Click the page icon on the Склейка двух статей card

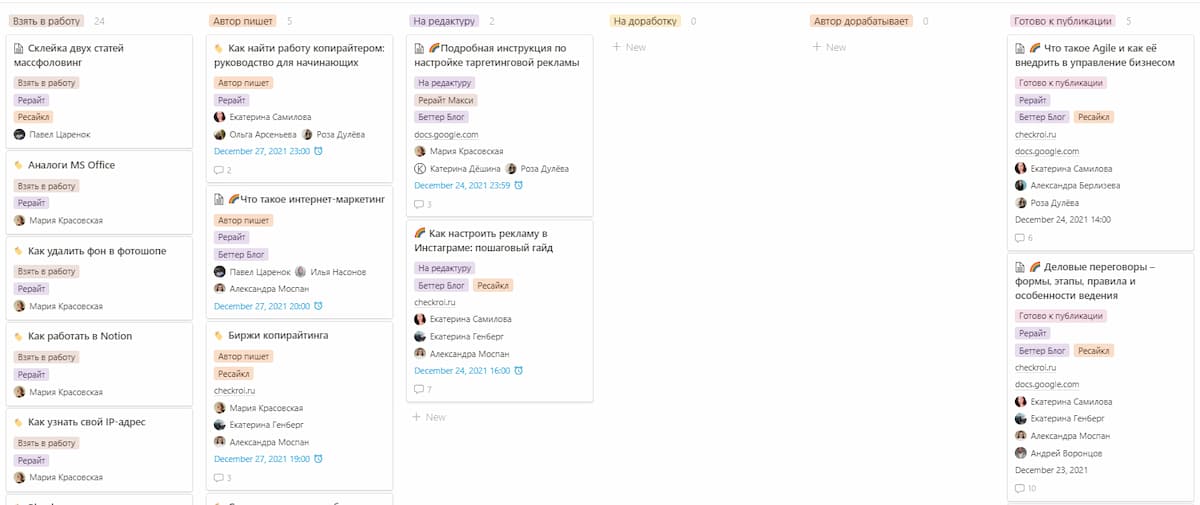tap(19, 48)
